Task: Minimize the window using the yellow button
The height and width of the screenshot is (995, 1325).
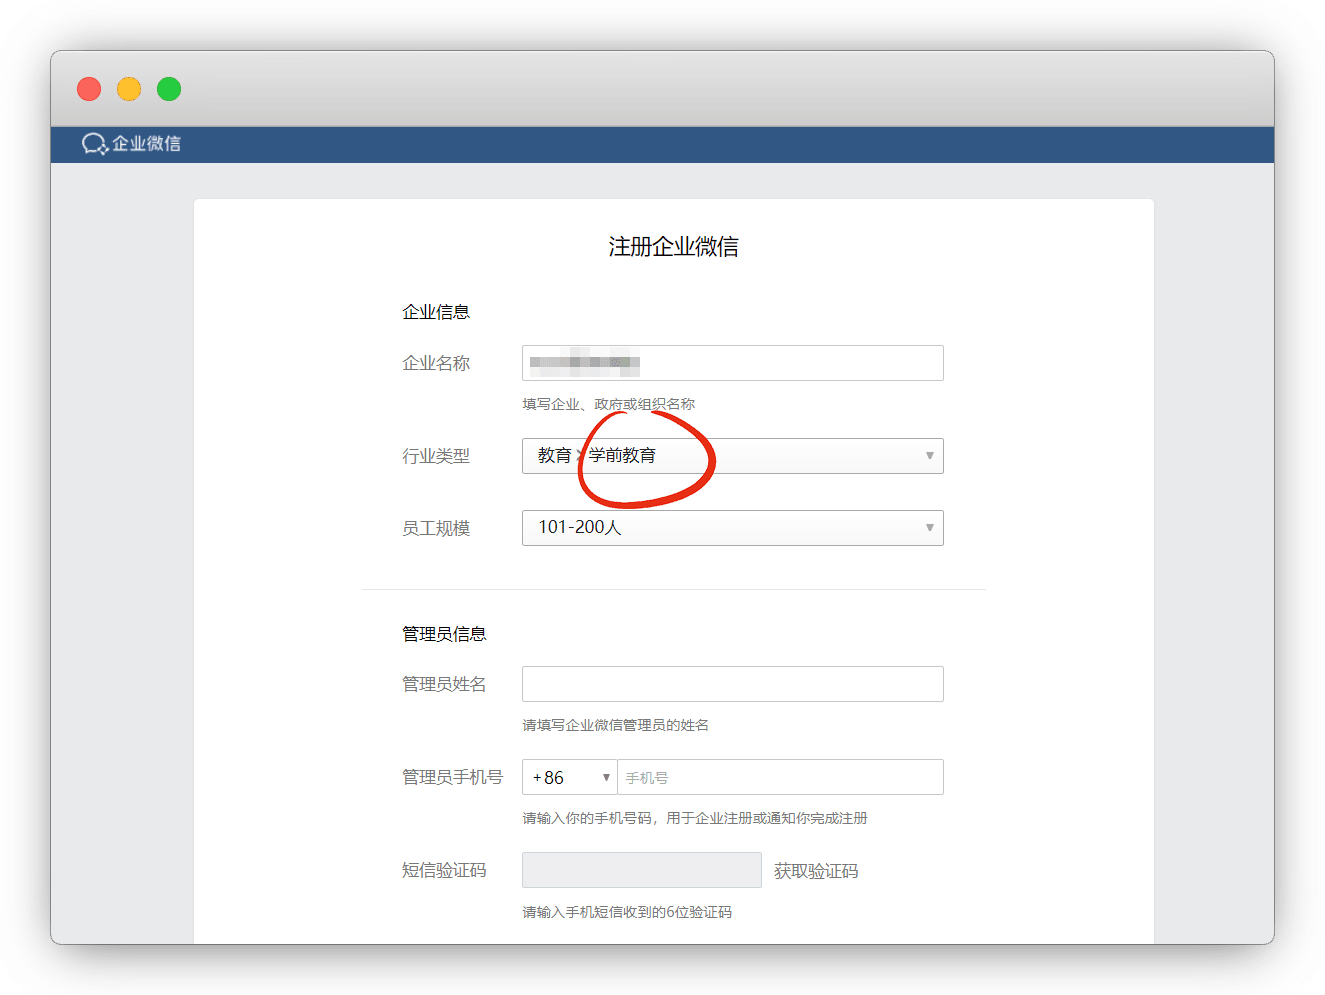Action: 129,89
